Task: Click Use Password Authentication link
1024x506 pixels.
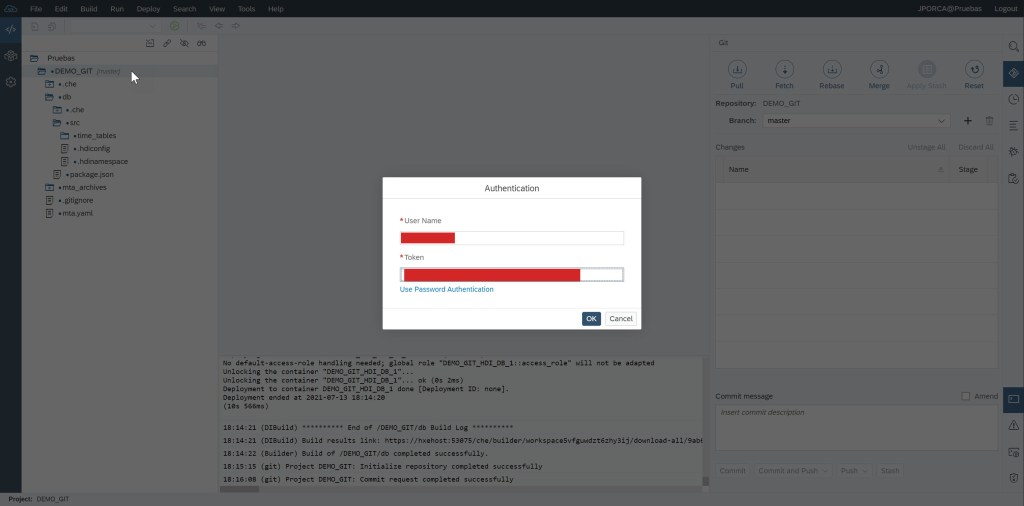Action: pyautogui.click(x=446, y=289)
